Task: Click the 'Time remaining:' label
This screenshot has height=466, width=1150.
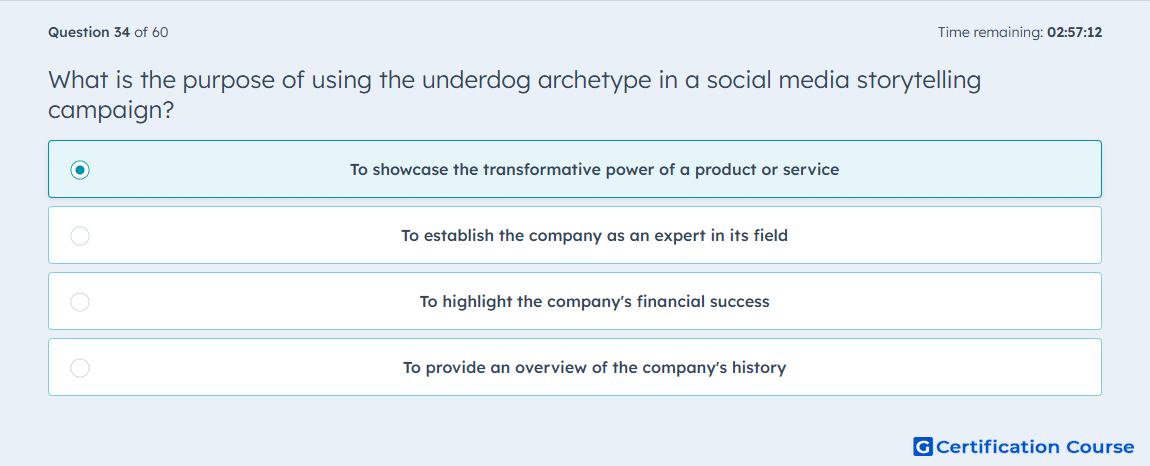Action: [x=990, y=32]
